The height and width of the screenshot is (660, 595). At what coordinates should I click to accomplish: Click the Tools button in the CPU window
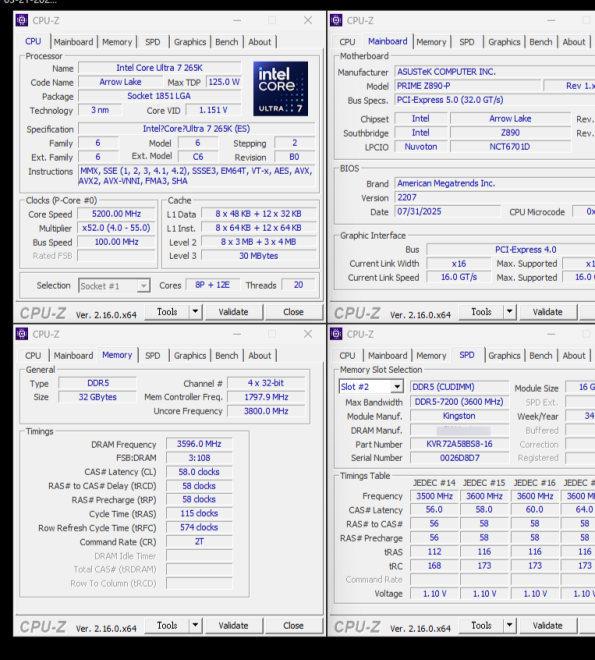click(167, 312)
